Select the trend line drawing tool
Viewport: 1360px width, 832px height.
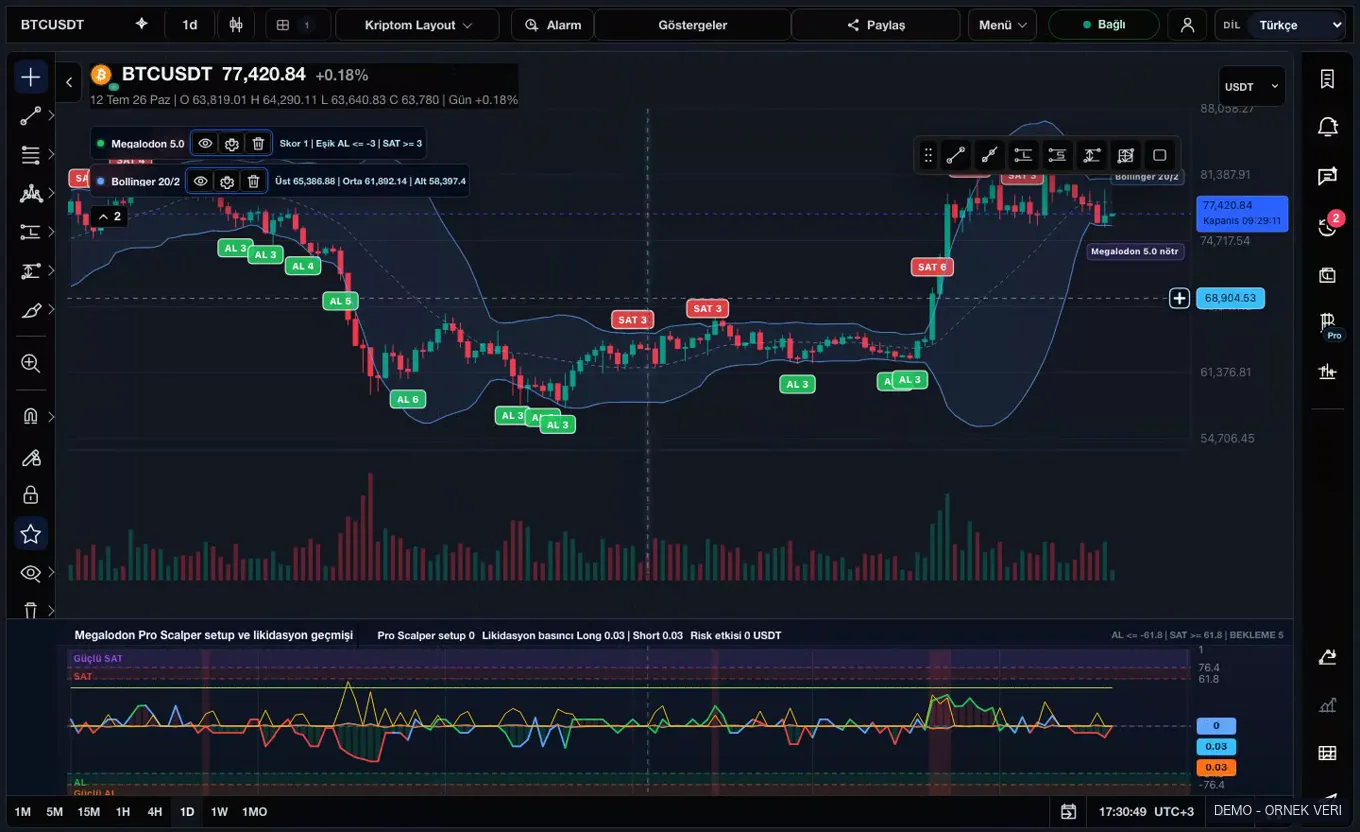(31, 116)
